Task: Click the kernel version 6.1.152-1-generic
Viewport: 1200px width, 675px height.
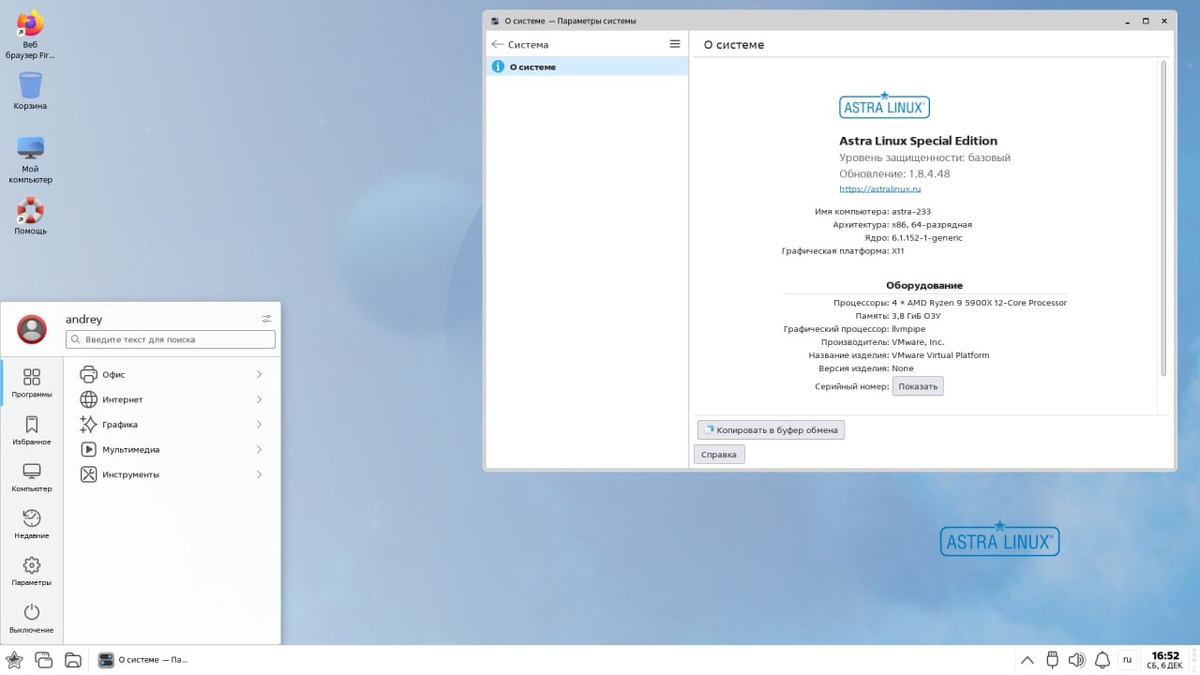Action: coord(927,238)
